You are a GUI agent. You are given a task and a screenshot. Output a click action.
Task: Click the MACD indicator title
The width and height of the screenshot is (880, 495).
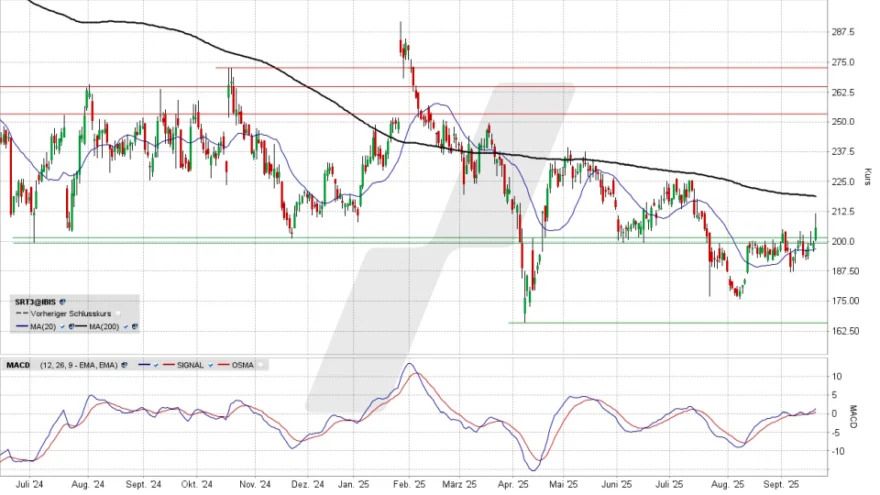coord(19,365)
